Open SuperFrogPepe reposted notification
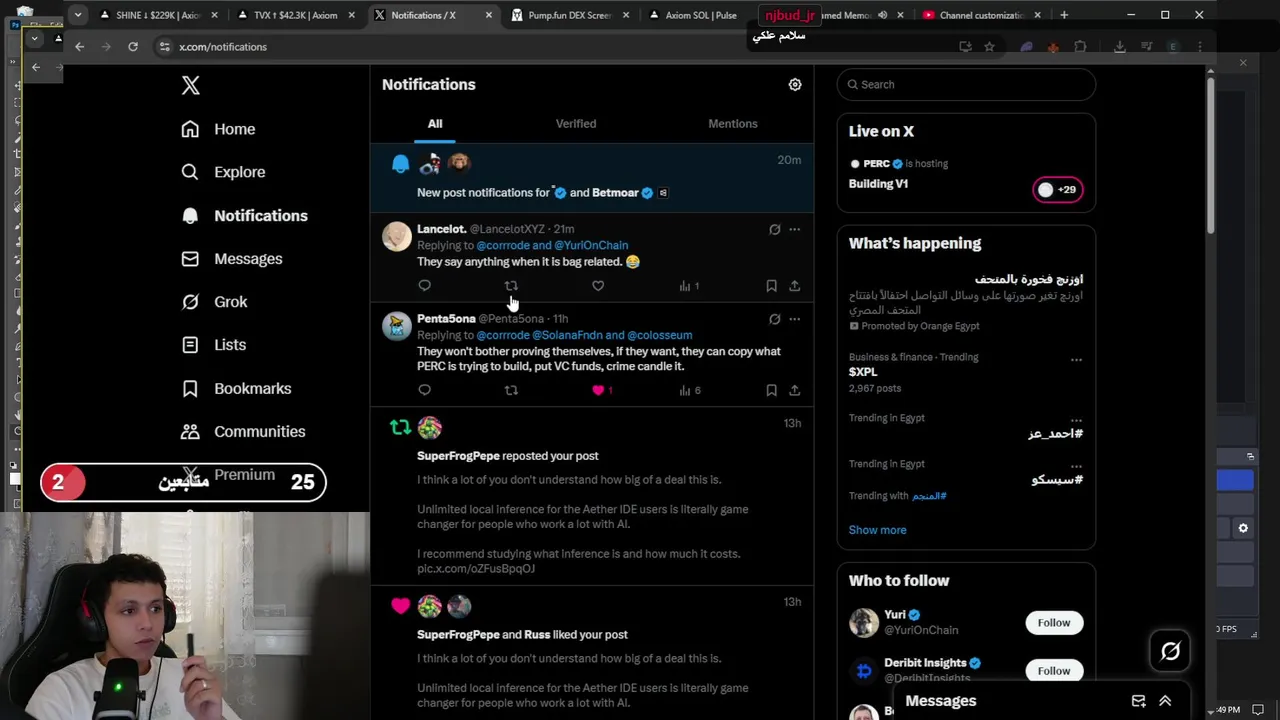The image size is (1280, 720). point(592,496)
